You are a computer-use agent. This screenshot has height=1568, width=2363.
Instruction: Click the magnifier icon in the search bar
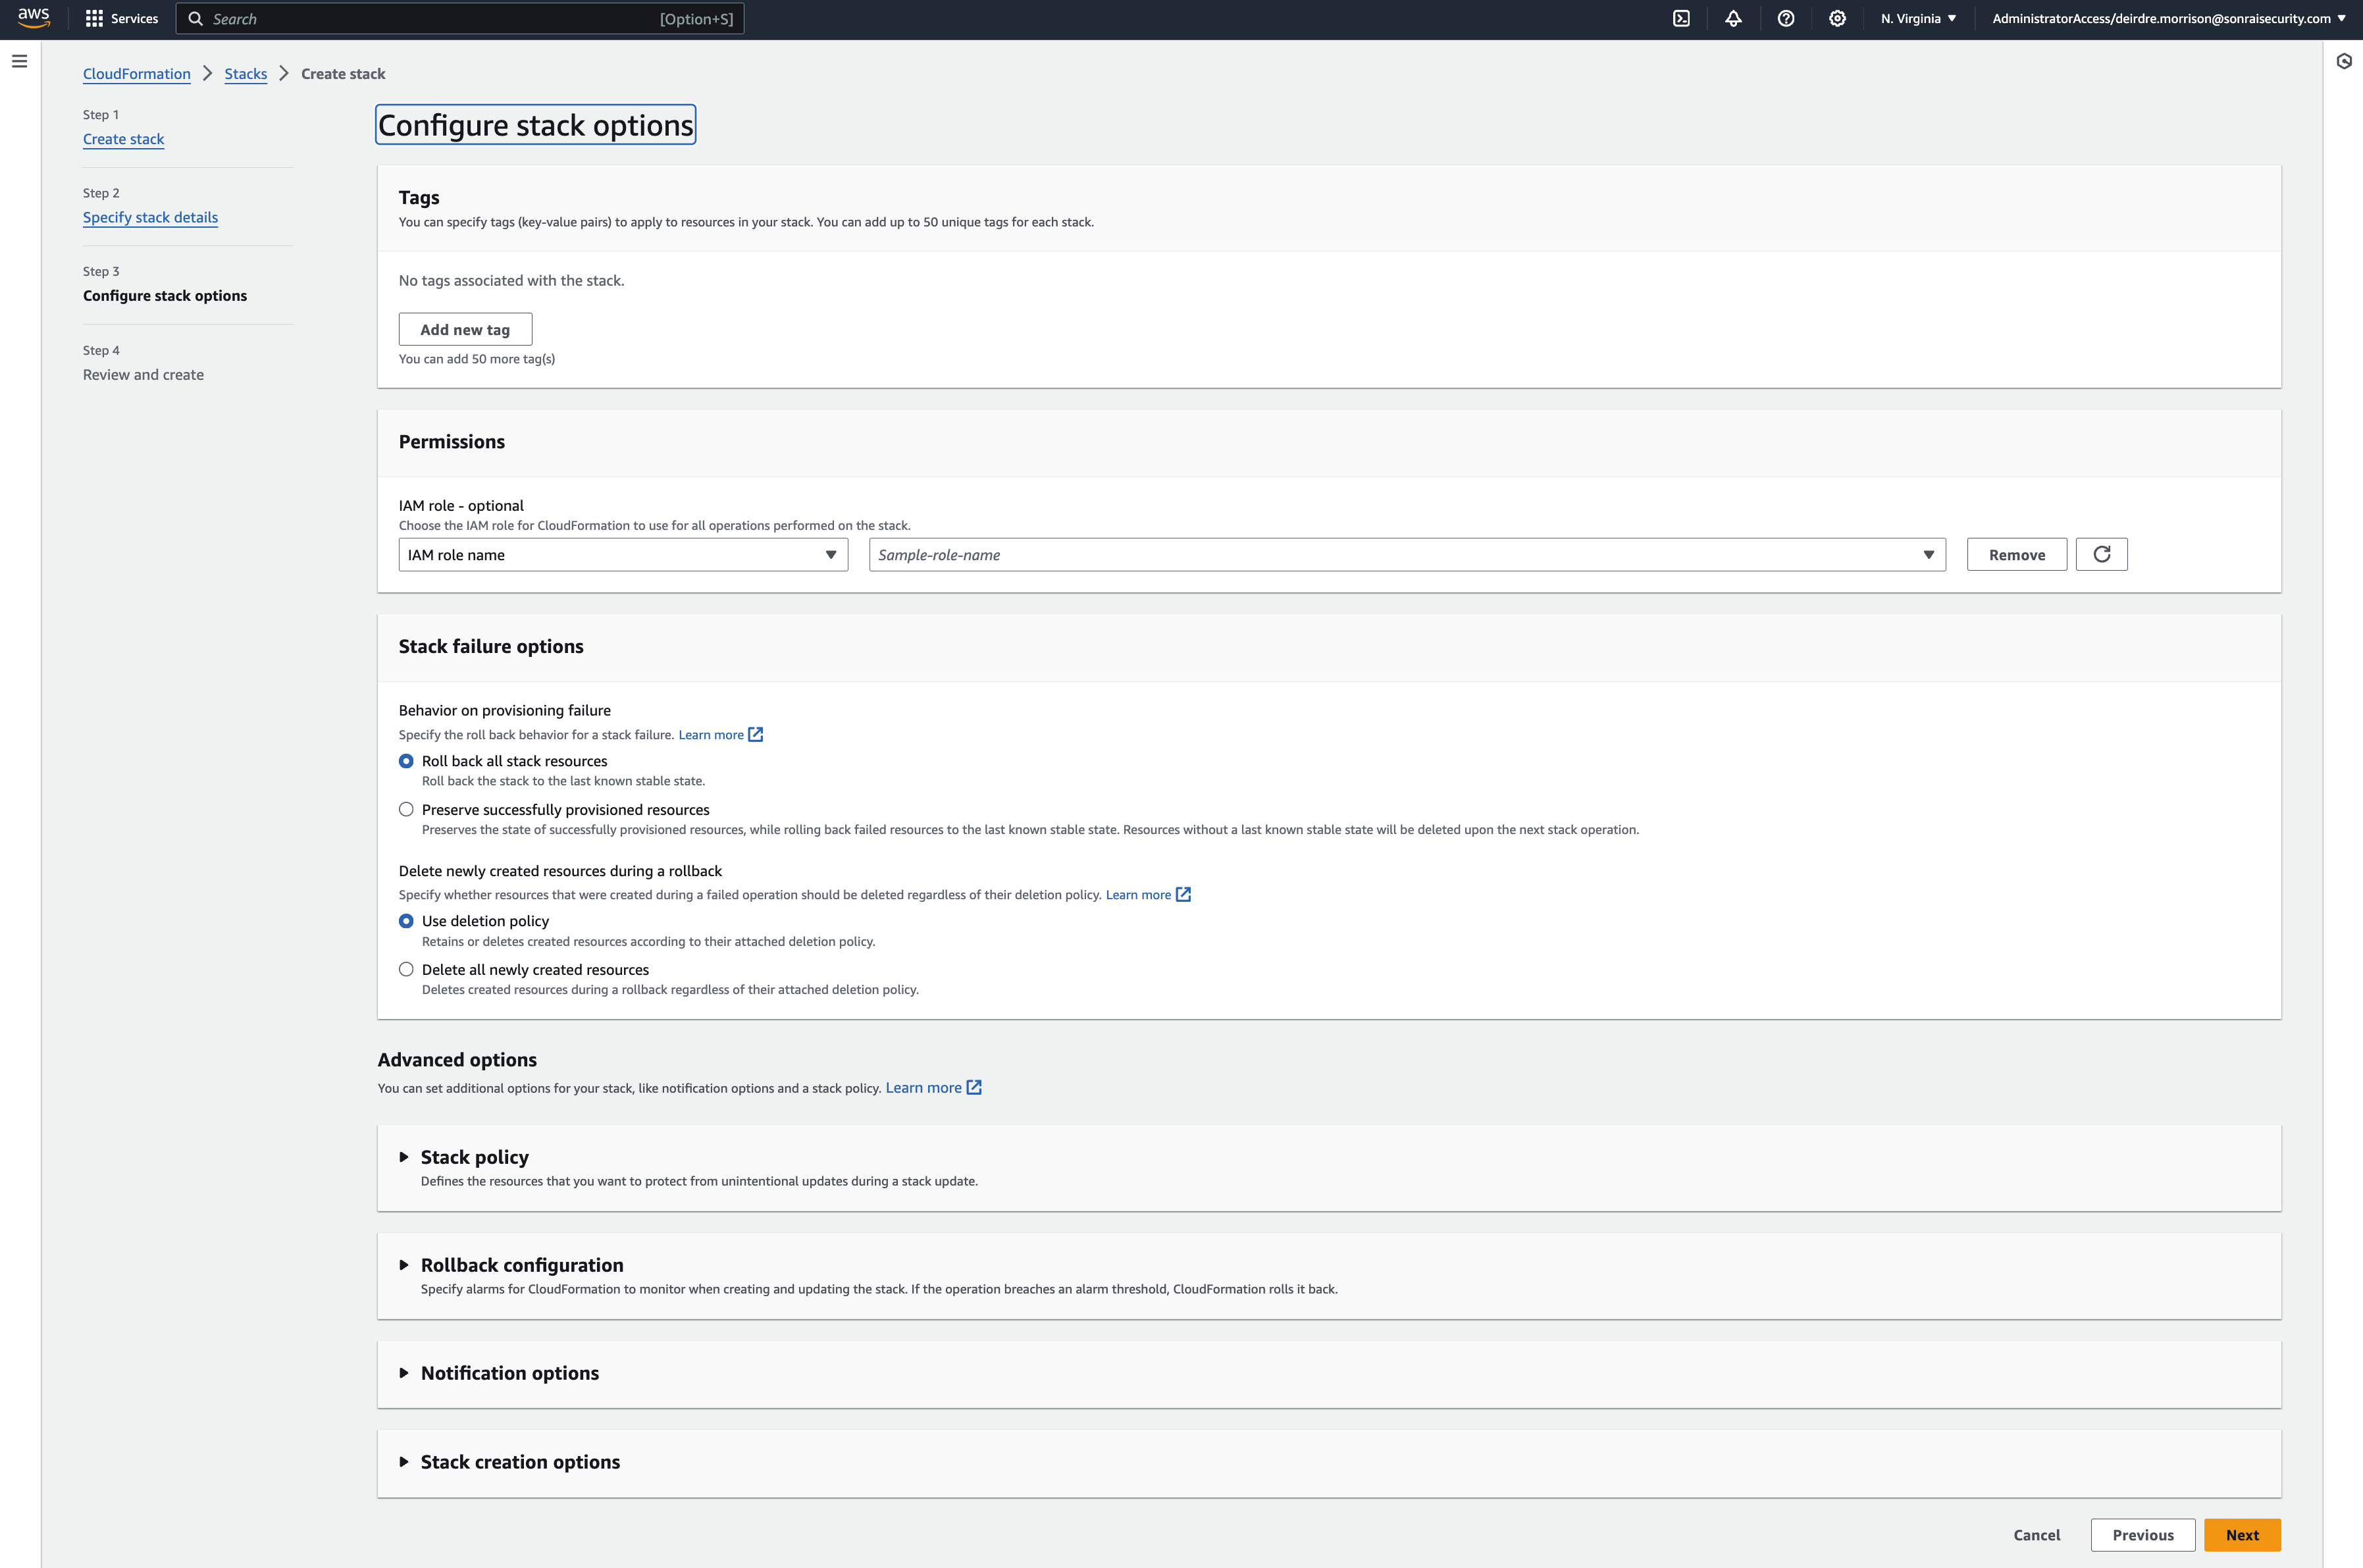(196, 19)
